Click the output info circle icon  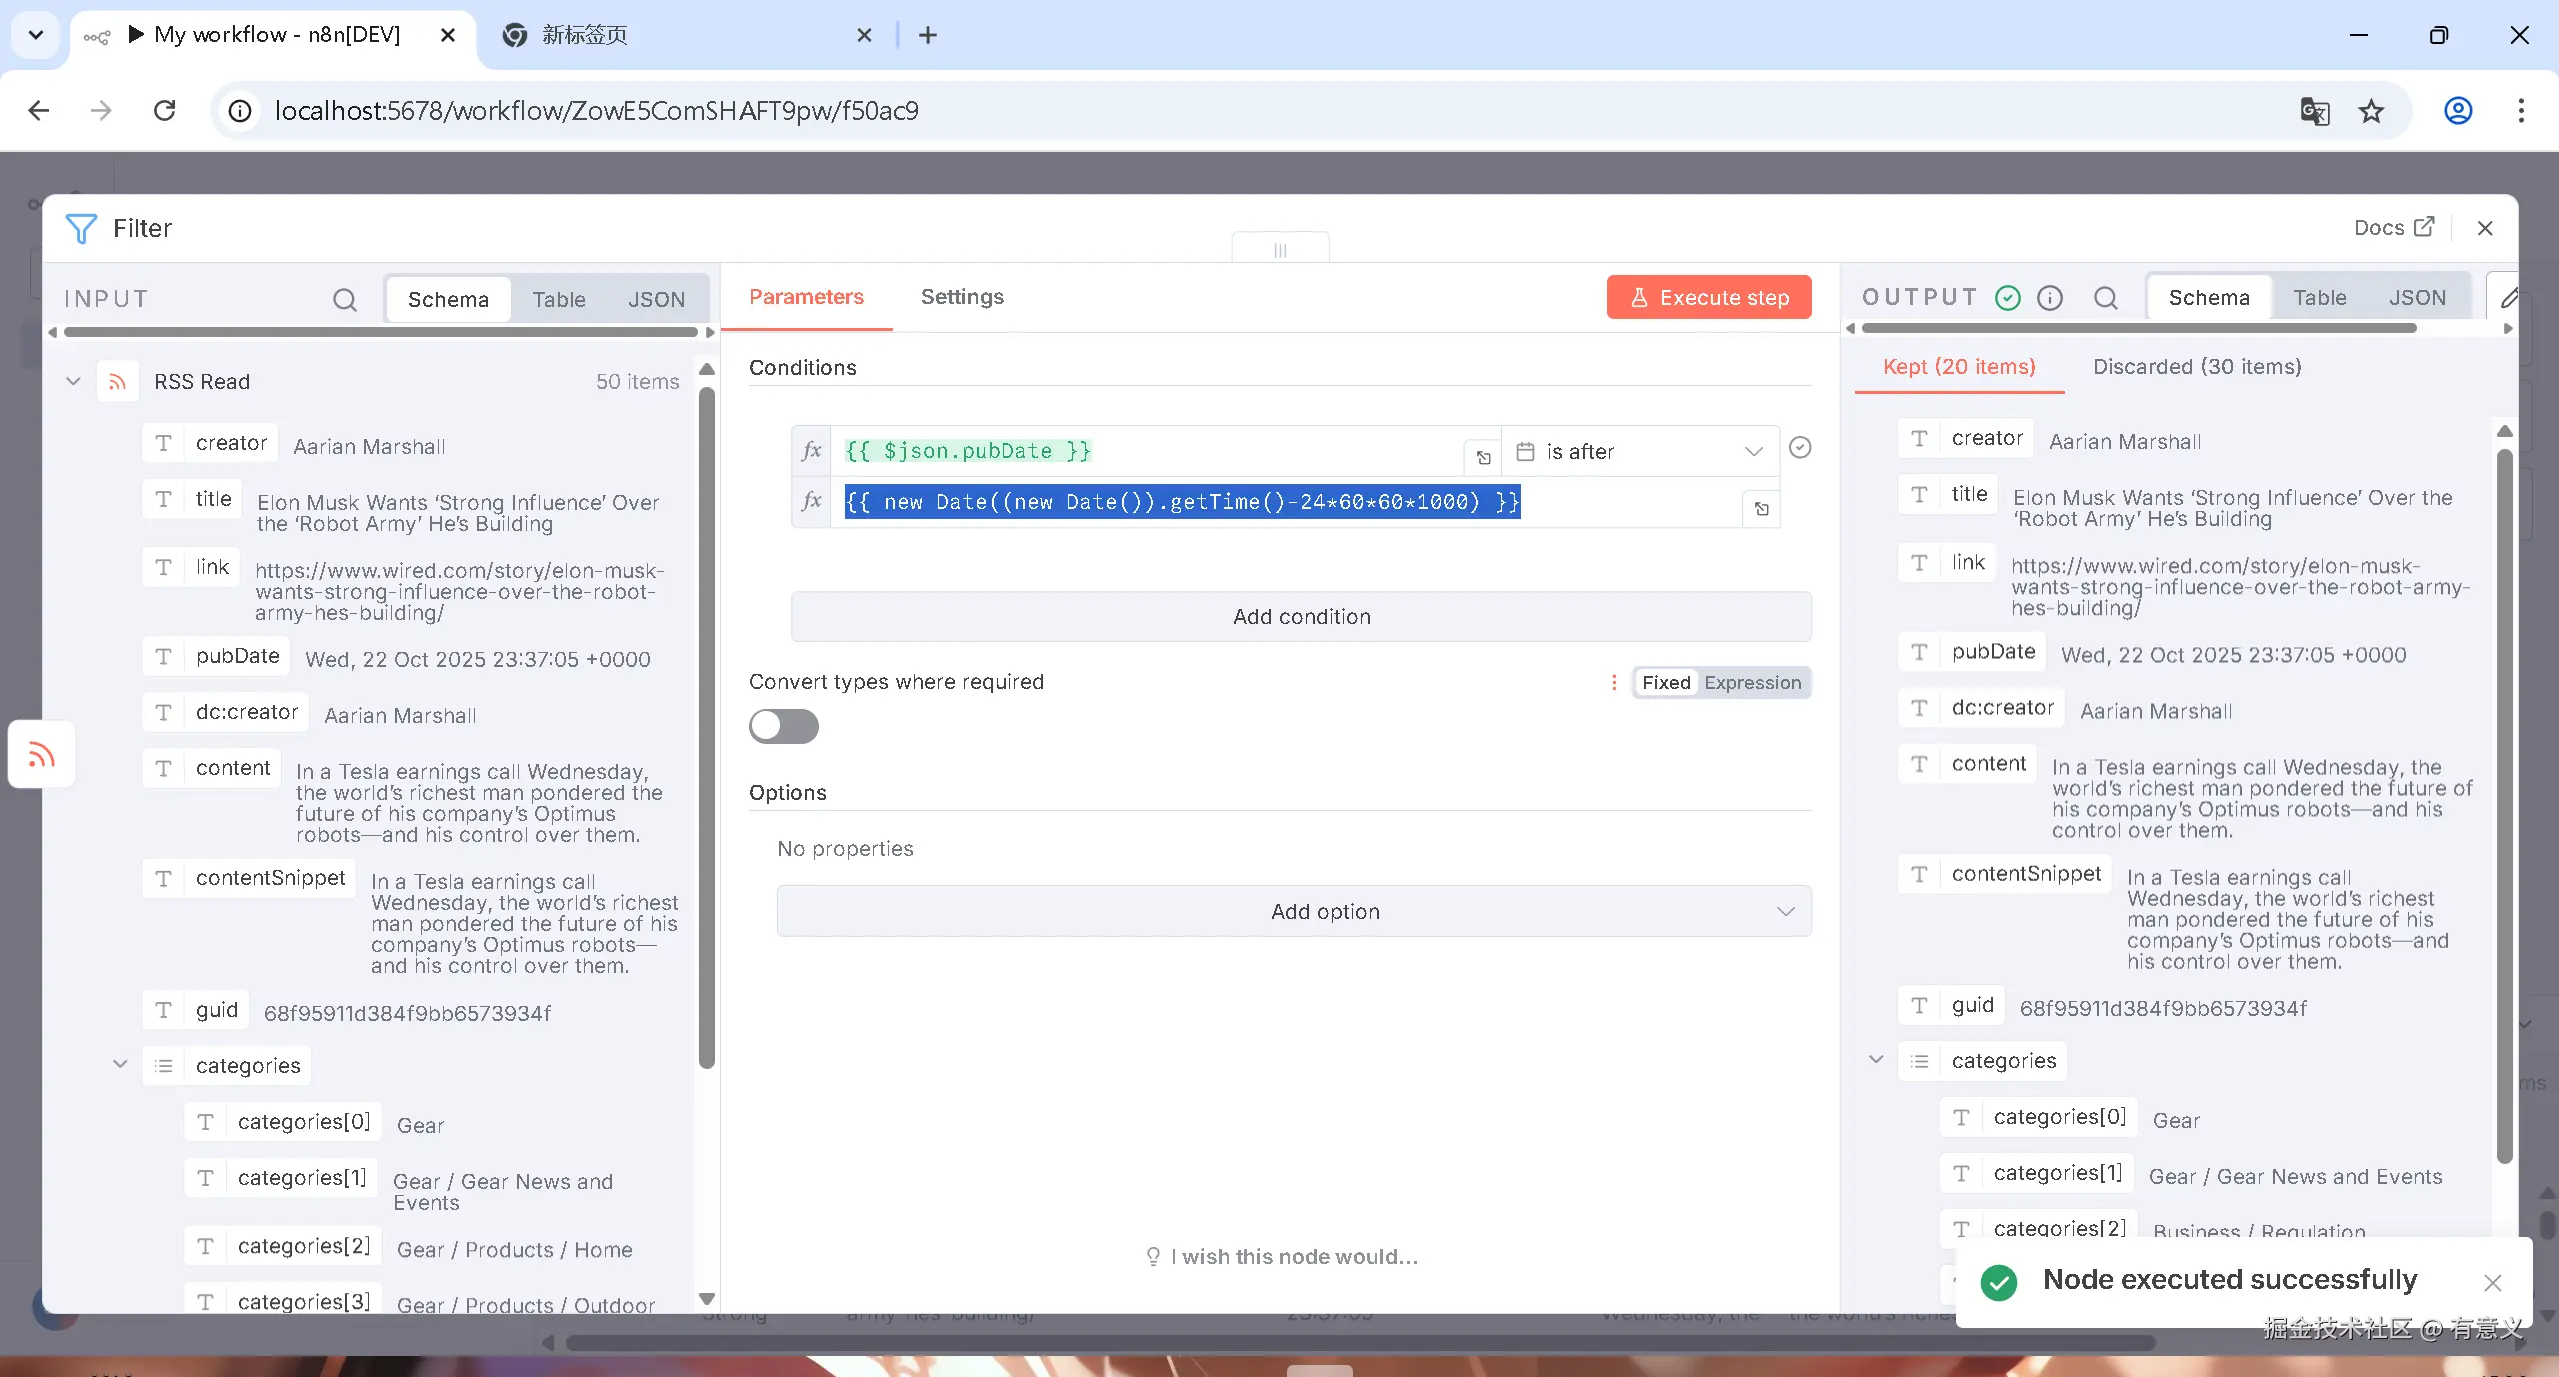tap(2050, 298)
